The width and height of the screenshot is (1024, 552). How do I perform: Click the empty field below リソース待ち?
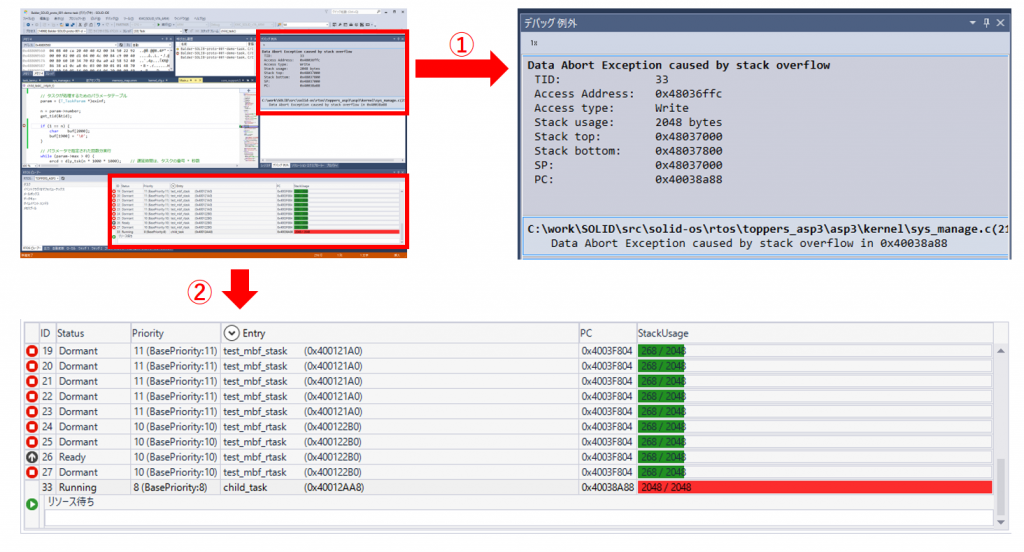click(518, 517)
